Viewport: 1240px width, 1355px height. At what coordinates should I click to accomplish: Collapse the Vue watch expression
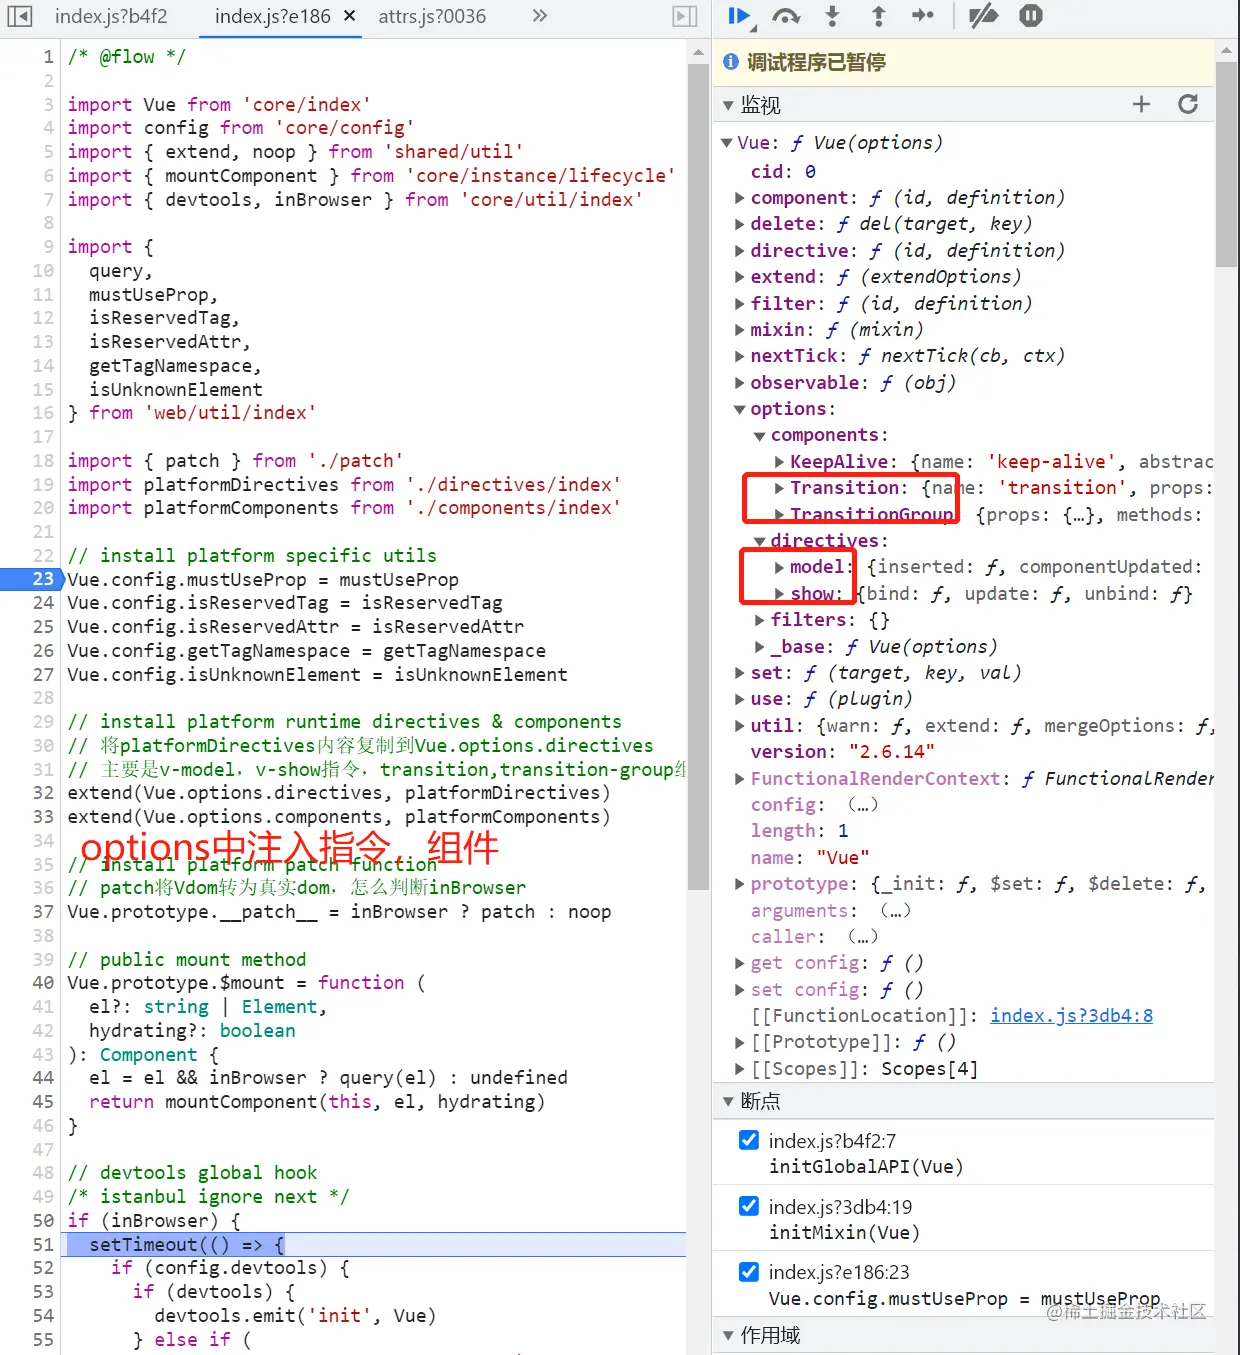click(x=727, y=143)
